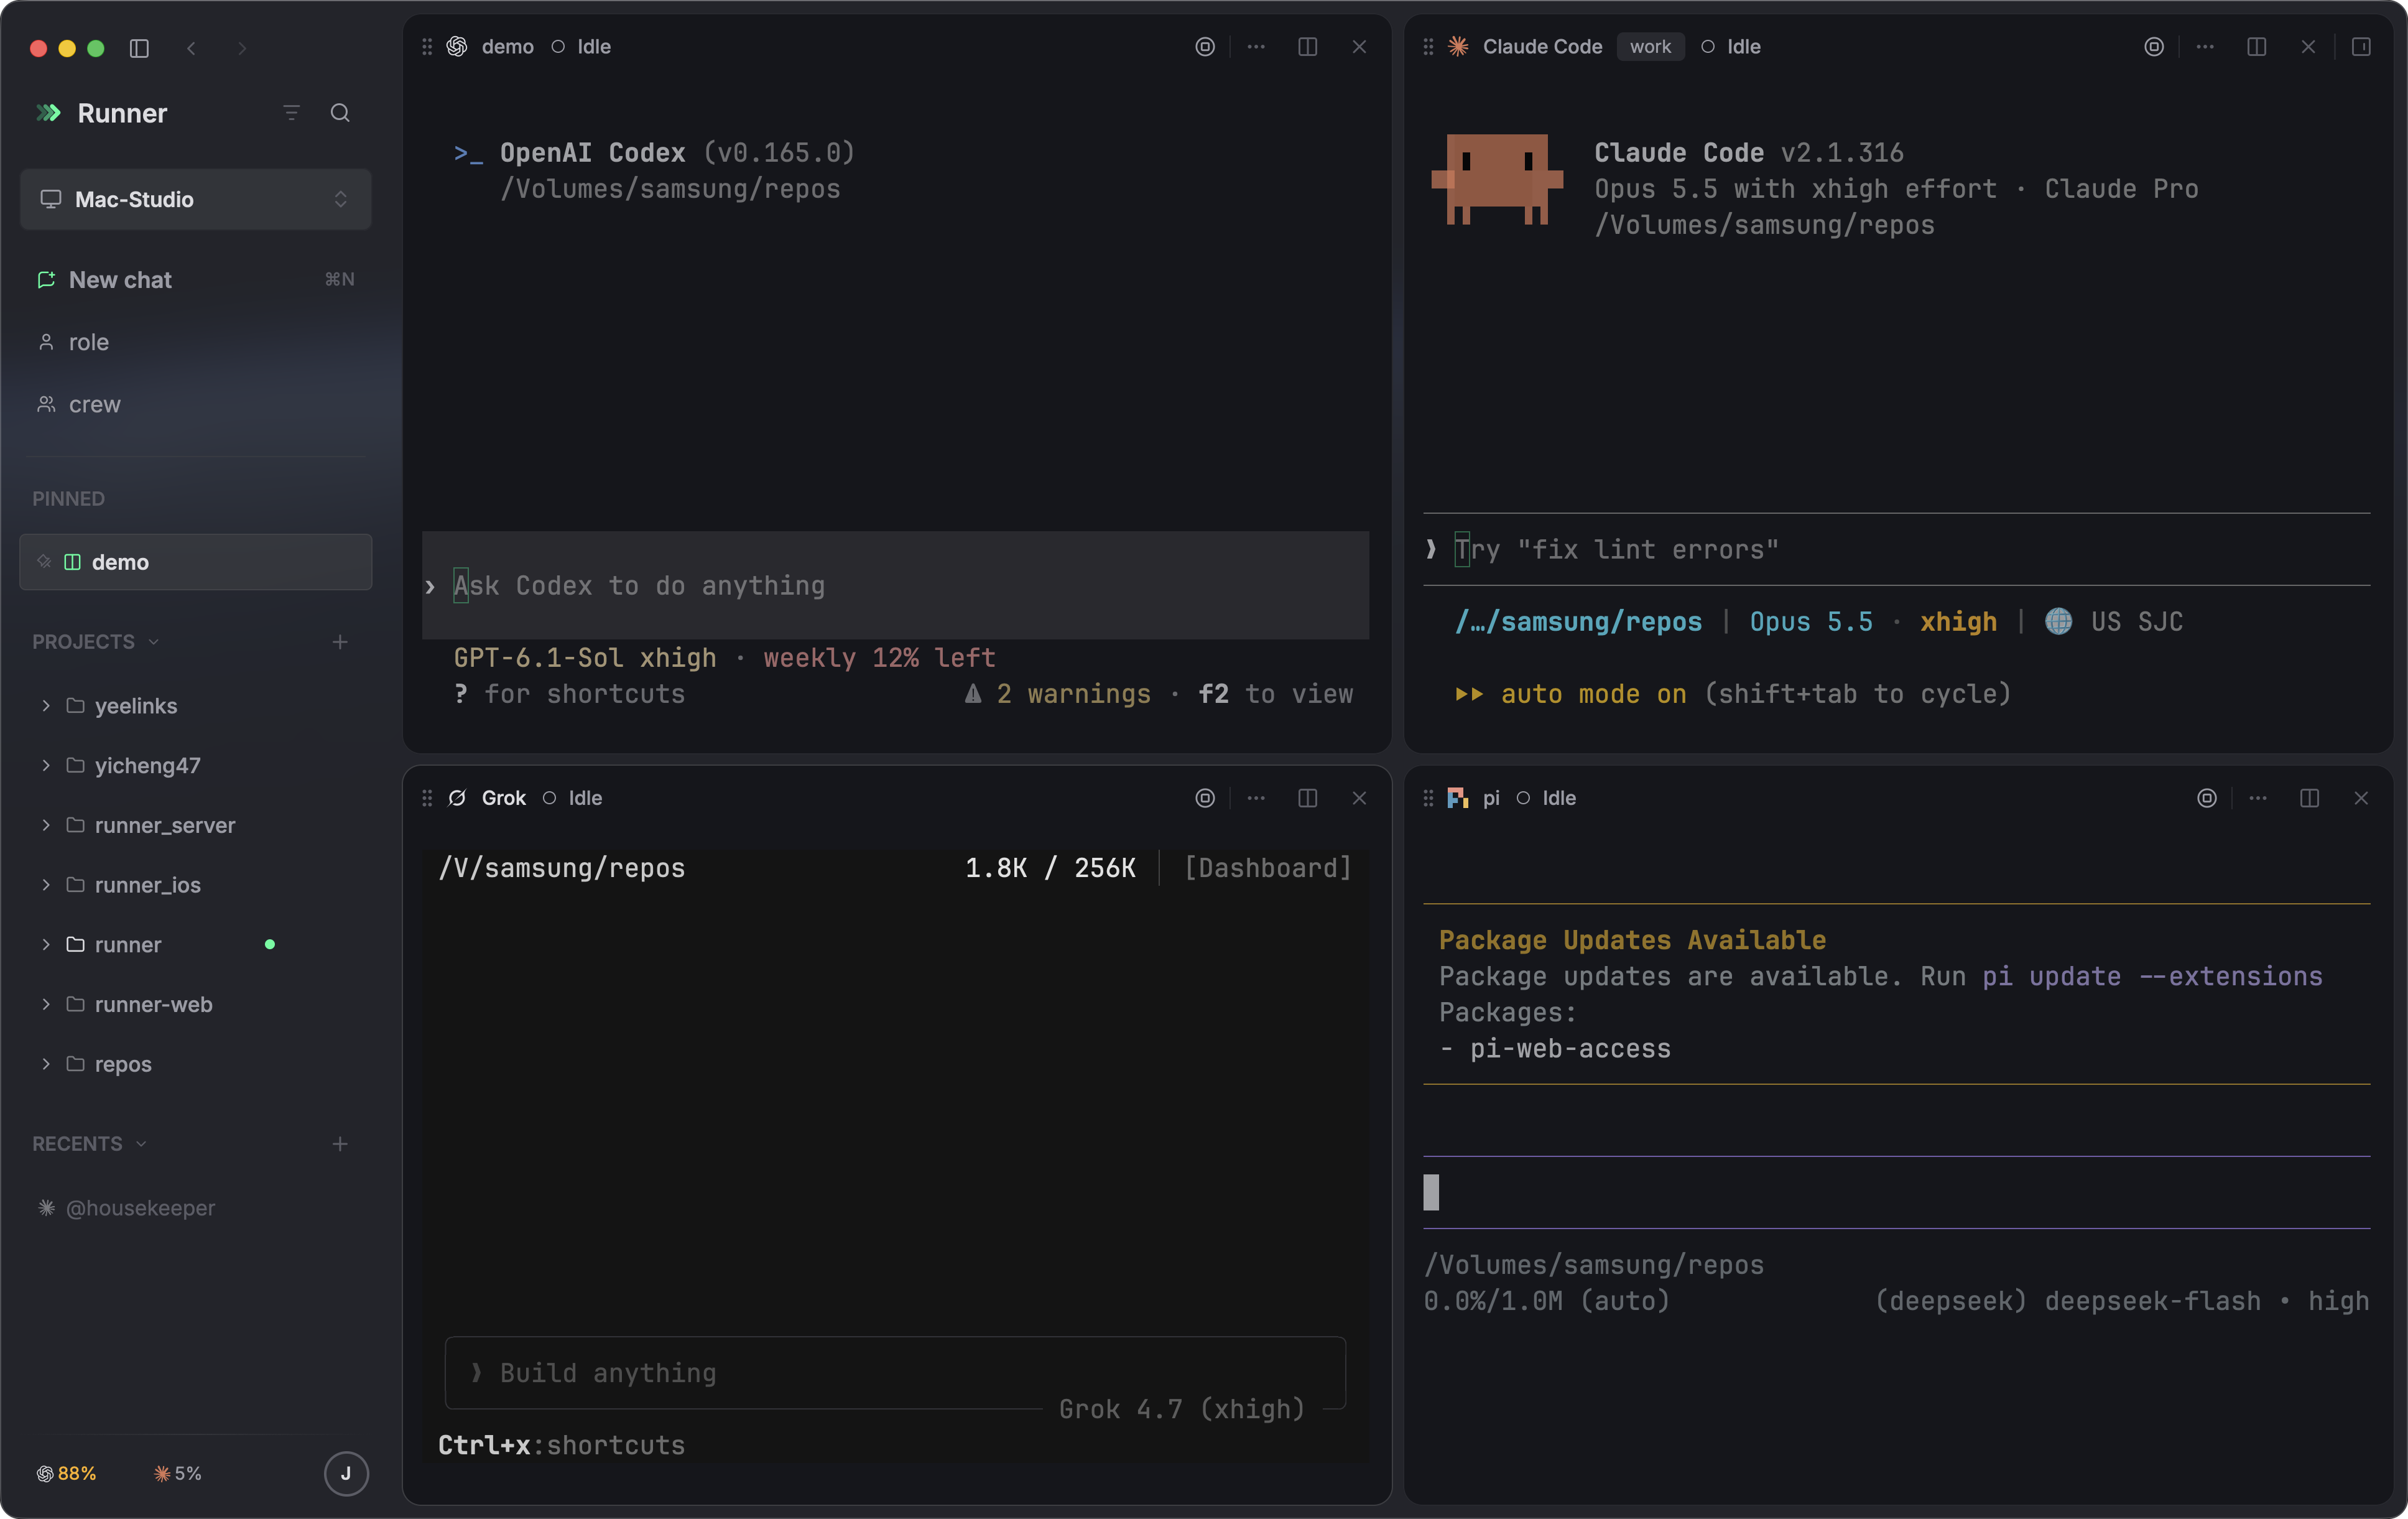
Task: Split the pi pane
Action: 2309,798
